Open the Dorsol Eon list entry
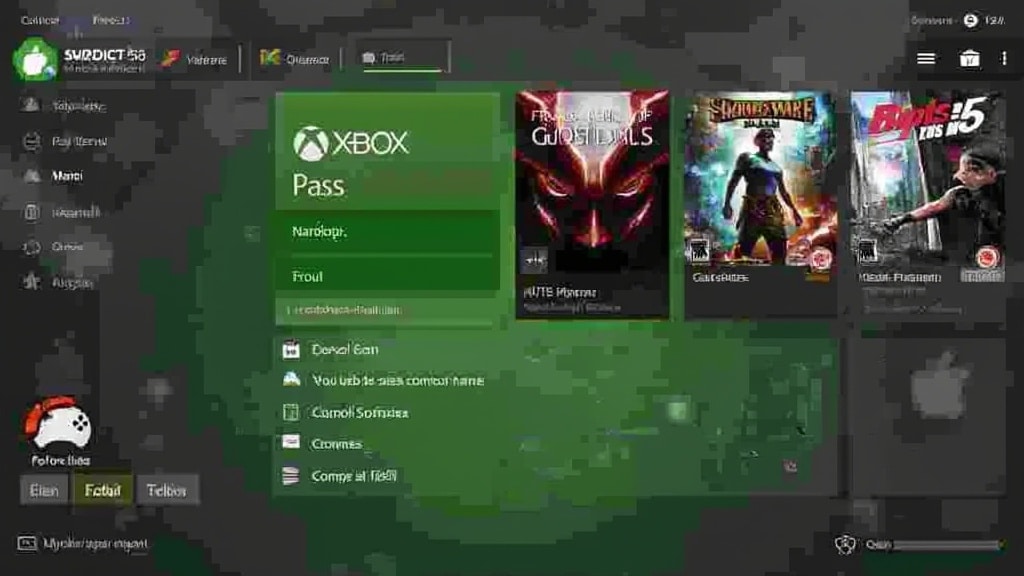Image resolution: width=1024 pixels, height=576 pixels. [x=330, y=350]
